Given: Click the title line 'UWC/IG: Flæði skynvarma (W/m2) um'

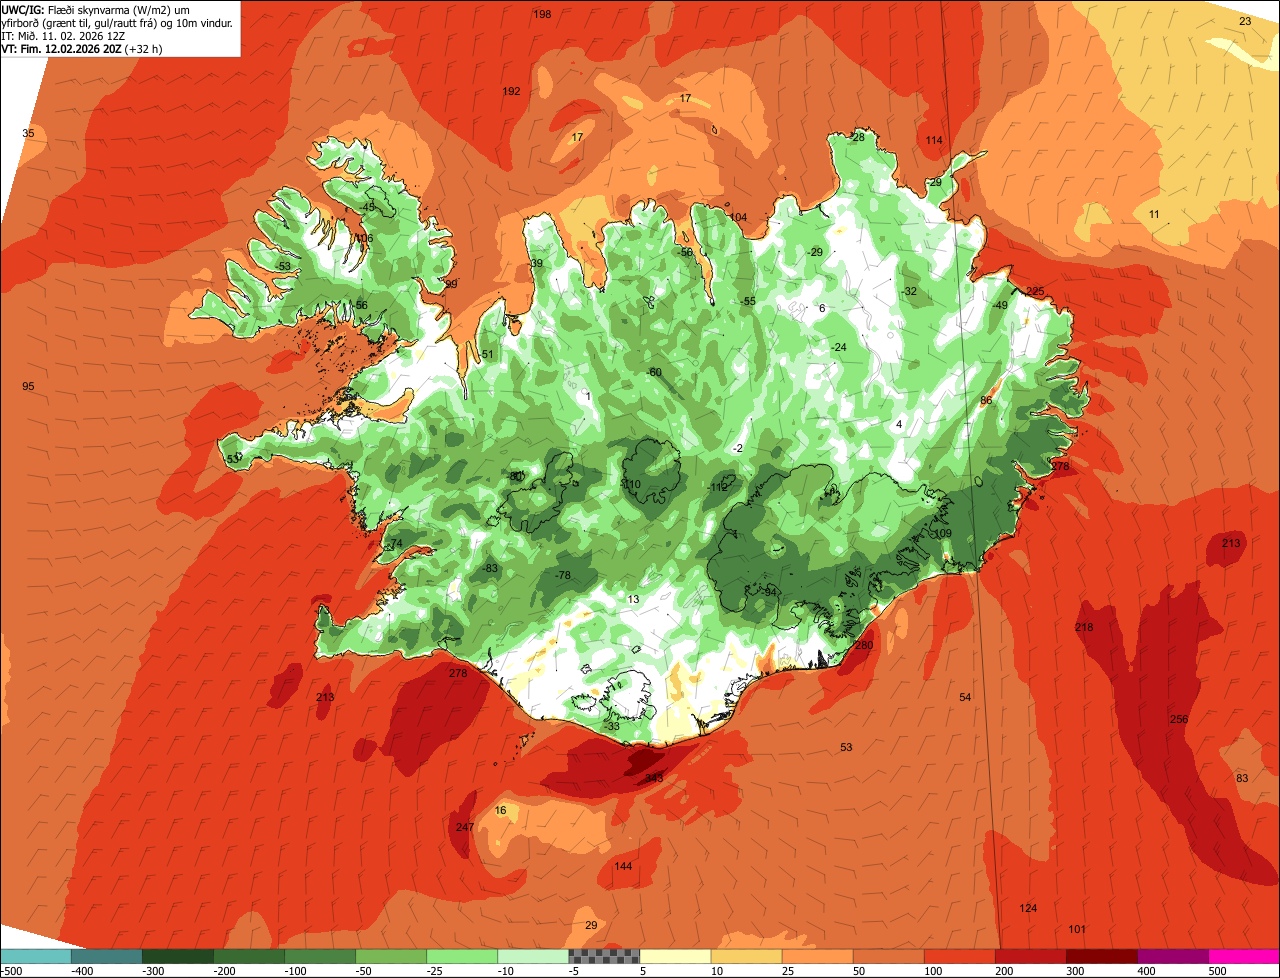Looking at the screenshot, I should (x=96, y=9).
